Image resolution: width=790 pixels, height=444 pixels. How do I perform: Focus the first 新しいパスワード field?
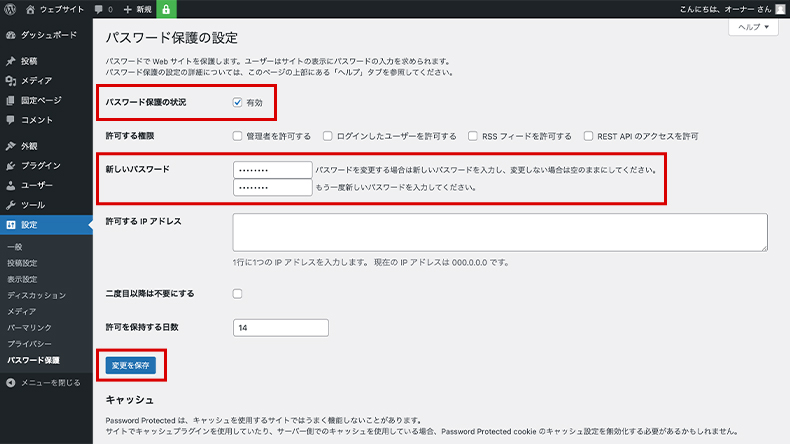(273, 170)
